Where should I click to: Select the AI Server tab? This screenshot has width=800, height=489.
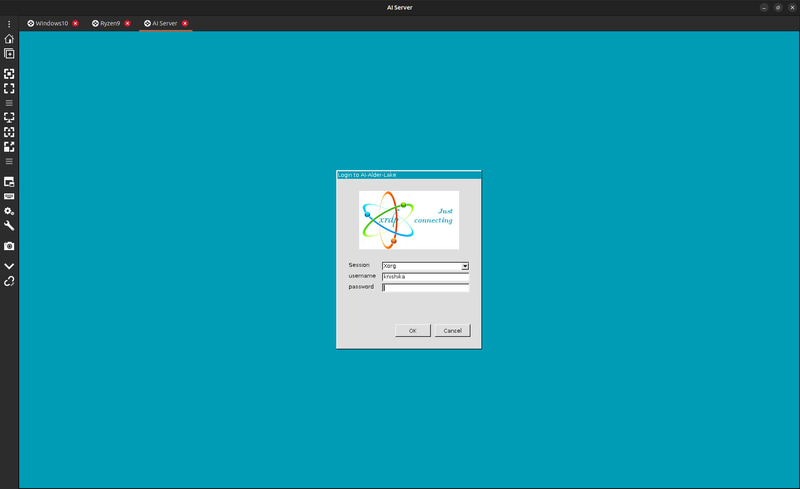(164, 23)
